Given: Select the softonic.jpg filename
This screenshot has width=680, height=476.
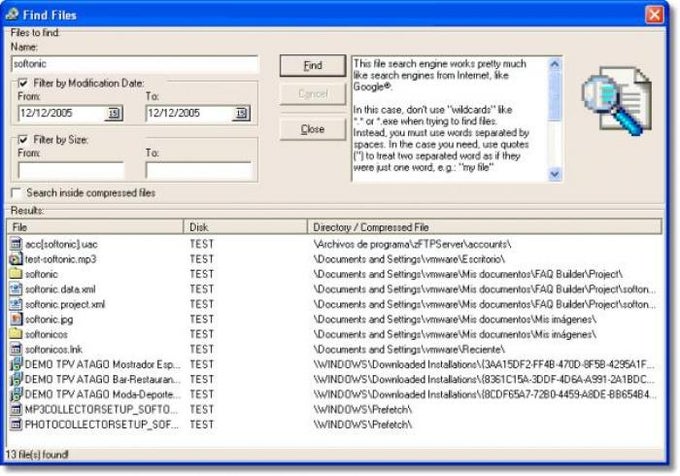Looking at the screenshot, I should tap(49, 320).
